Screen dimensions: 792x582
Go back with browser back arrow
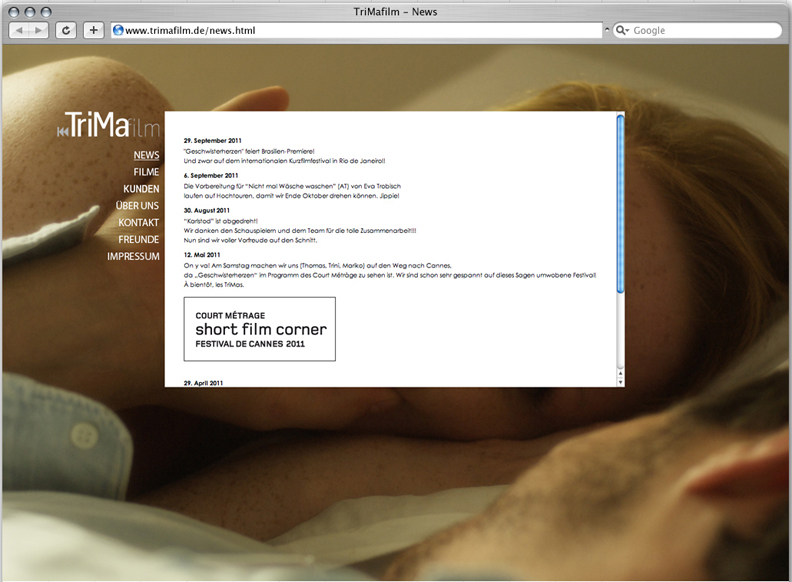tap(19, 30)
